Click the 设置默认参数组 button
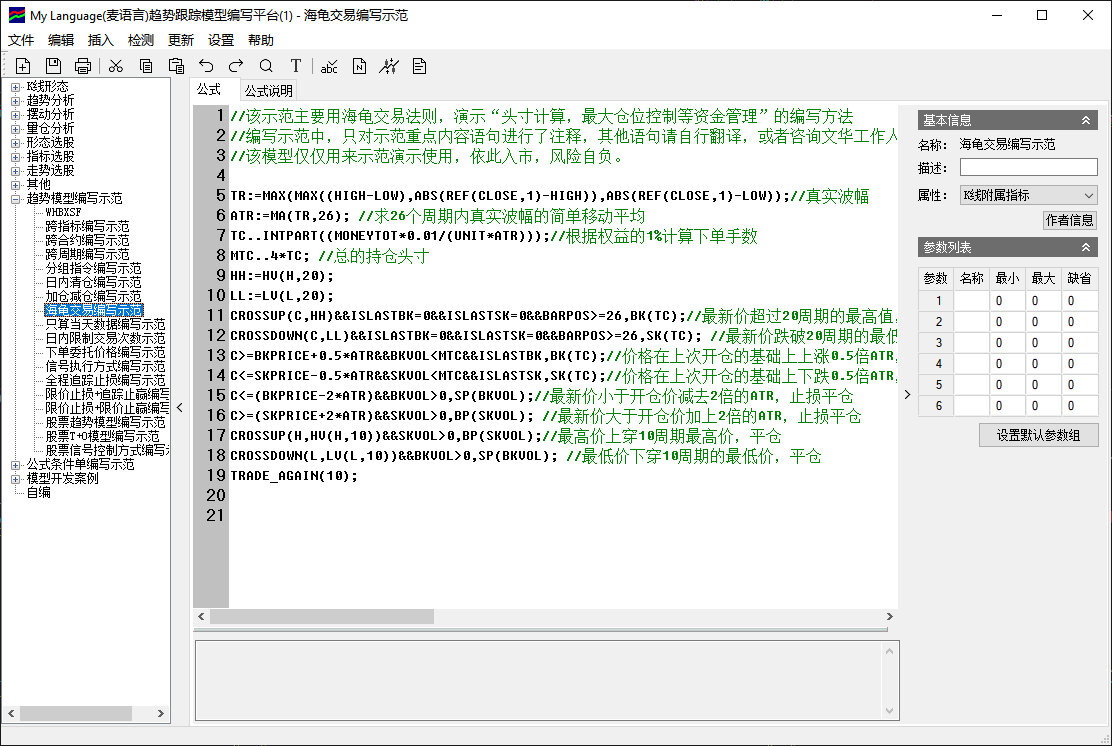 tap(1039, 435)
